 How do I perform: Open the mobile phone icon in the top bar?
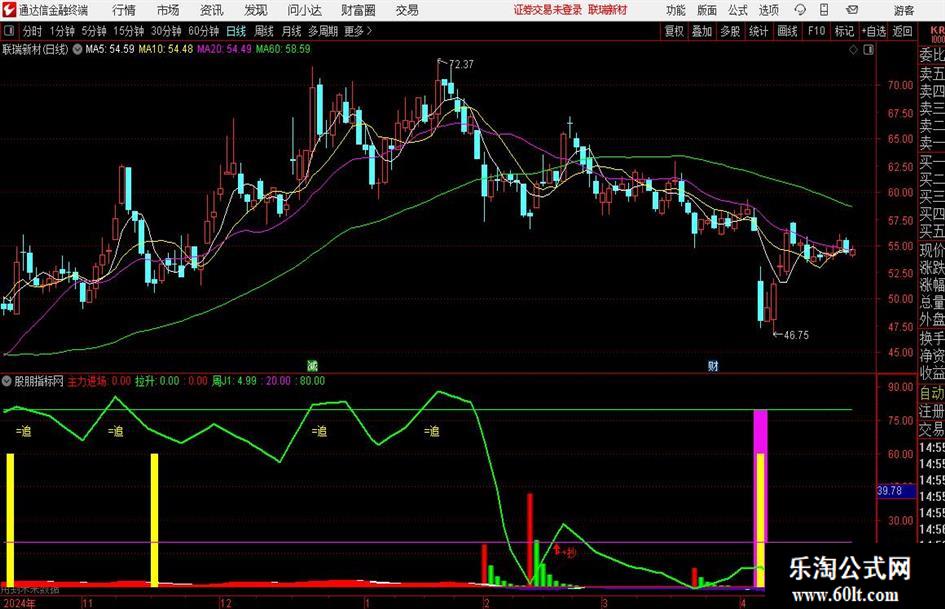coord(824,10)
